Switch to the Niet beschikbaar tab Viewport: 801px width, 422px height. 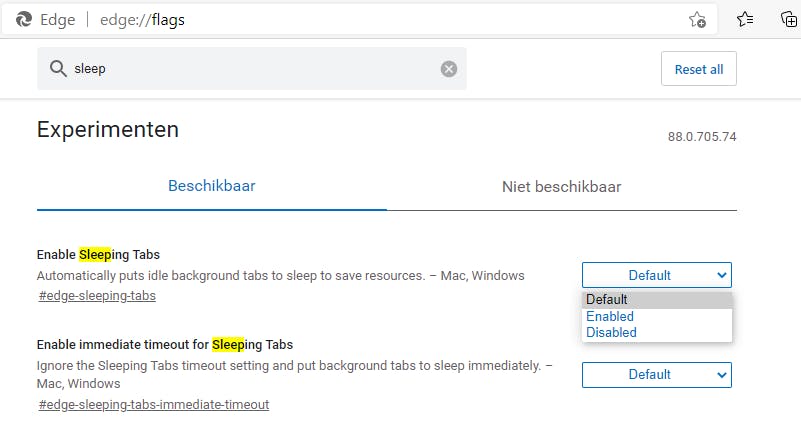point(561,186)
